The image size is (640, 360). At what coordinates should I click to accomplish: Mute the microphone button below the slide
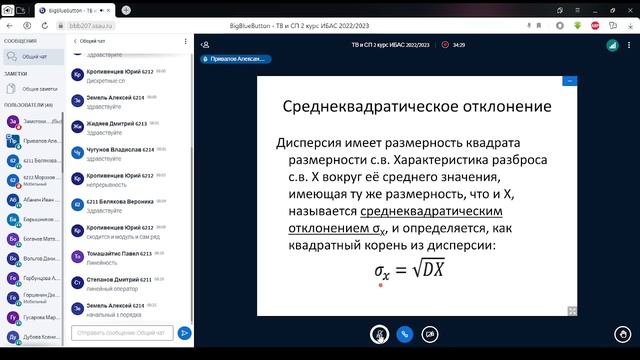[x=379, y=334]
